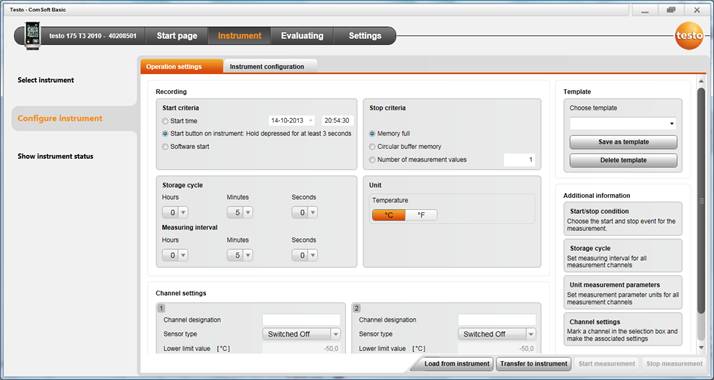Open the Settings tab
Screen dimensions: 714x380
(365, 36)
